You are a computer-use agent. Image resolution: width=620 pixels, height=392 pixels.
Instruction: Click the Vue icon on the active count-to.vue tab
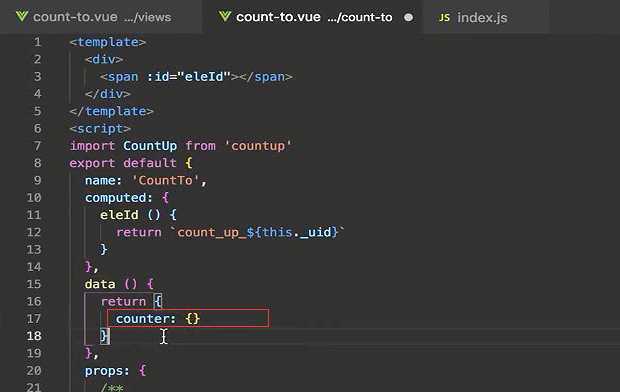[x=225, y=17]
